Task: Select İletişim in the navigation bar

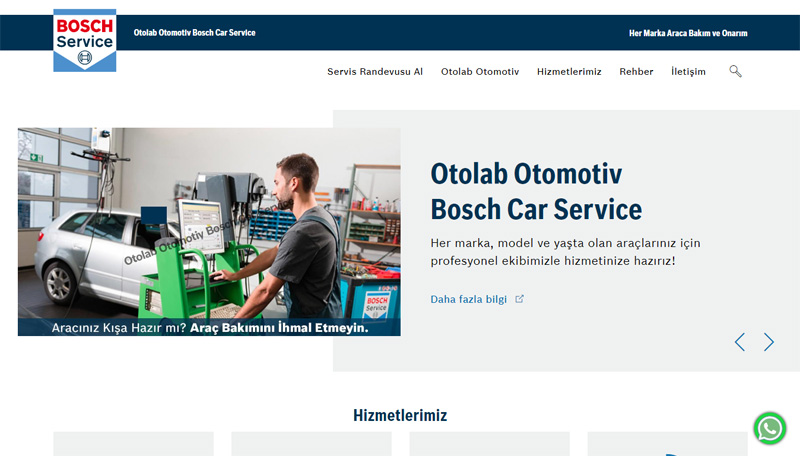Action: point(688,72)
